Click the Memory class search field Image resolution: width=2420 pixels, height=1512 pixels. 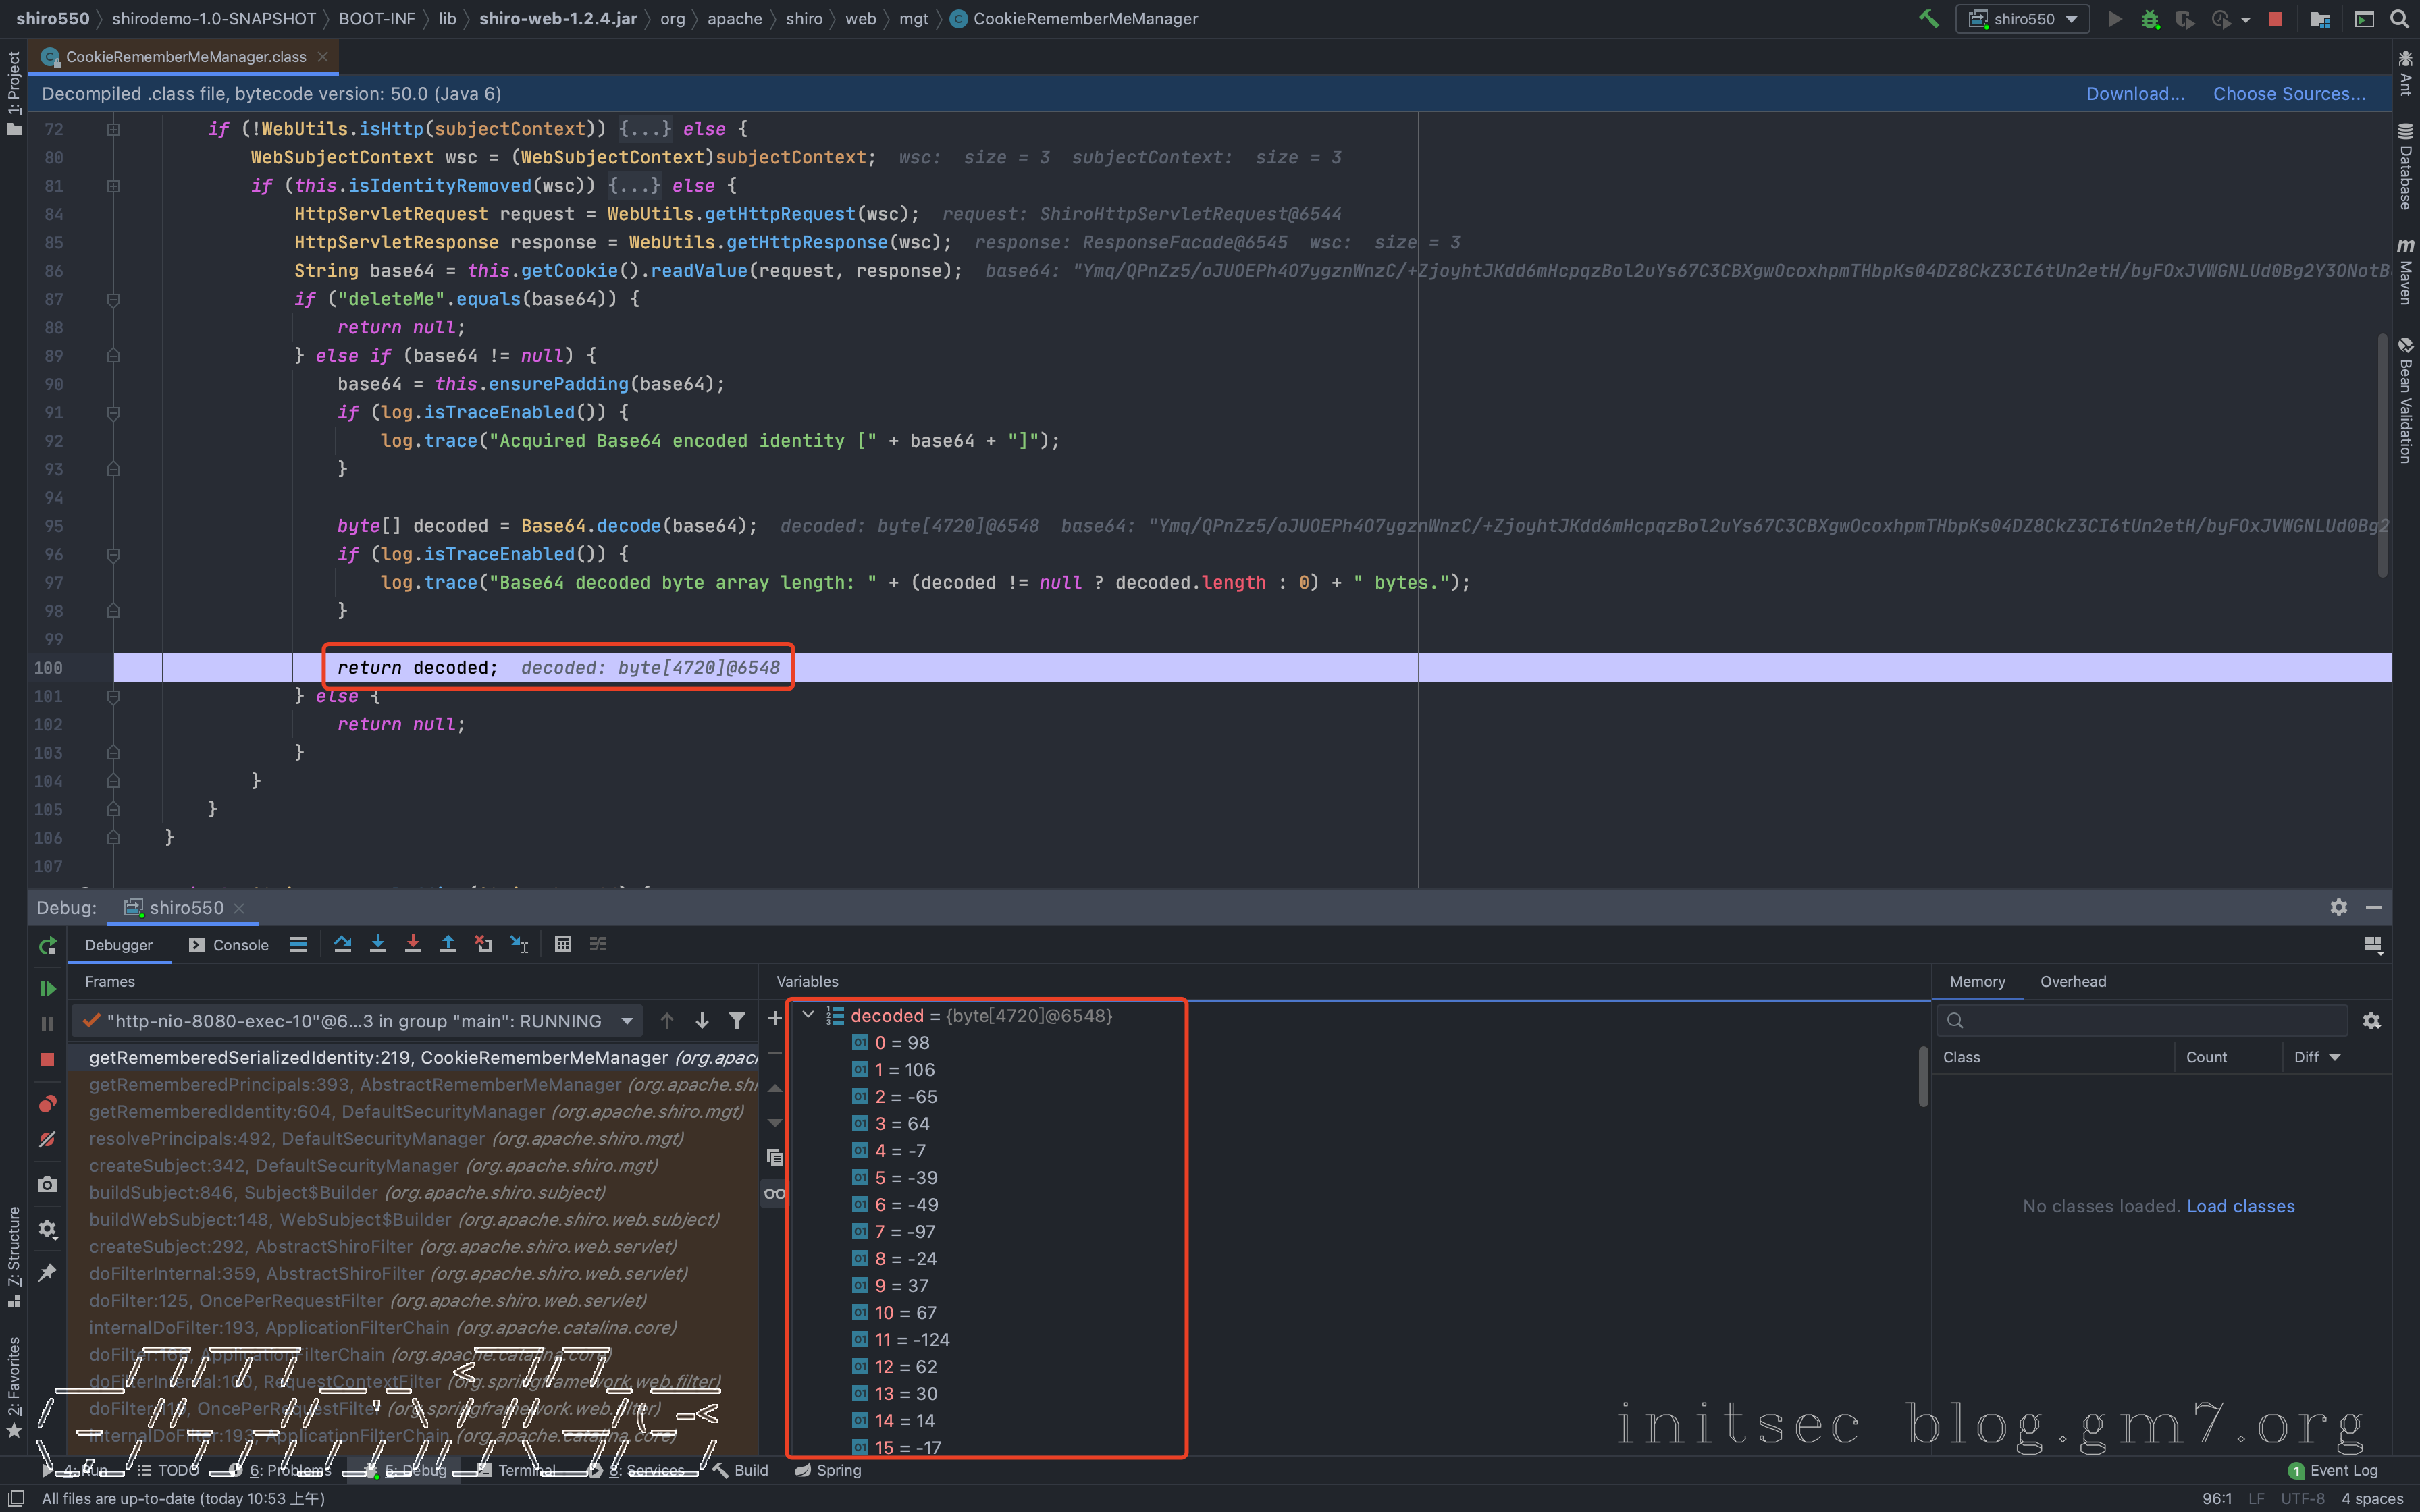(2150, 1020)
